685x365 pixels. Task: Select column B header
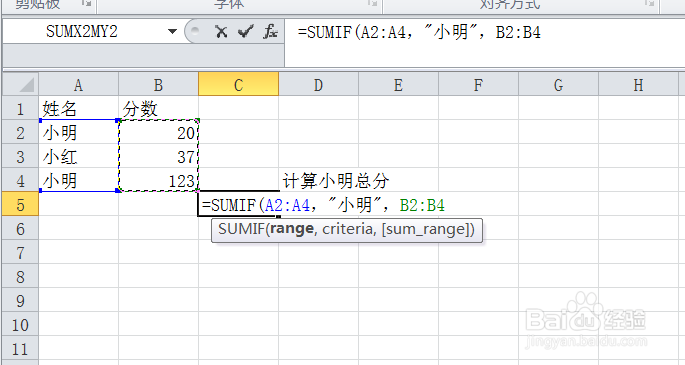coord(158,85)
